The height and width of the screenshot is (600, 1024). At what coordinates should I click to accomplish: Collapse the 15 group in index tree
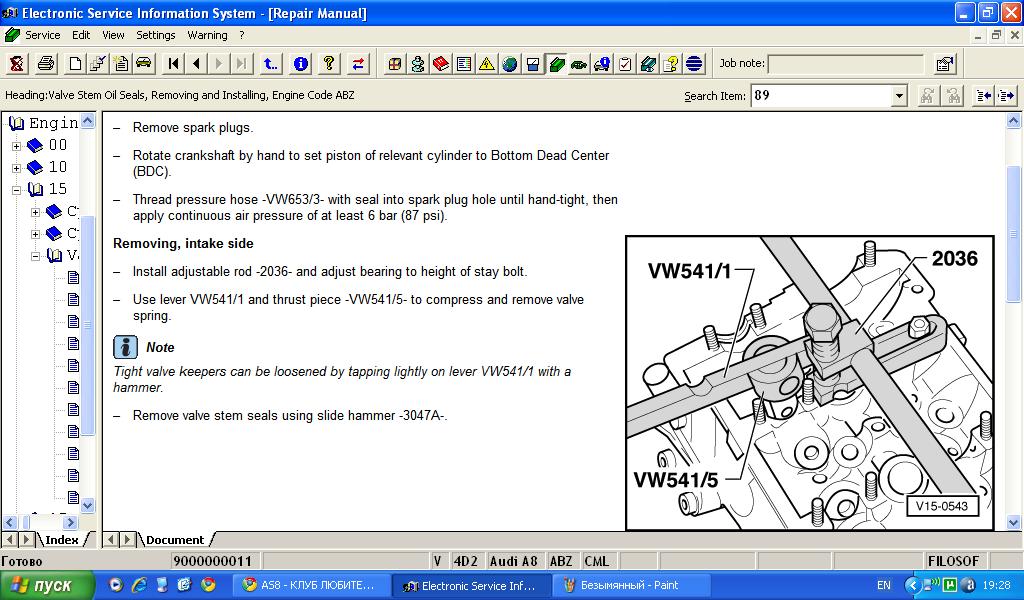tap(16, 190)
